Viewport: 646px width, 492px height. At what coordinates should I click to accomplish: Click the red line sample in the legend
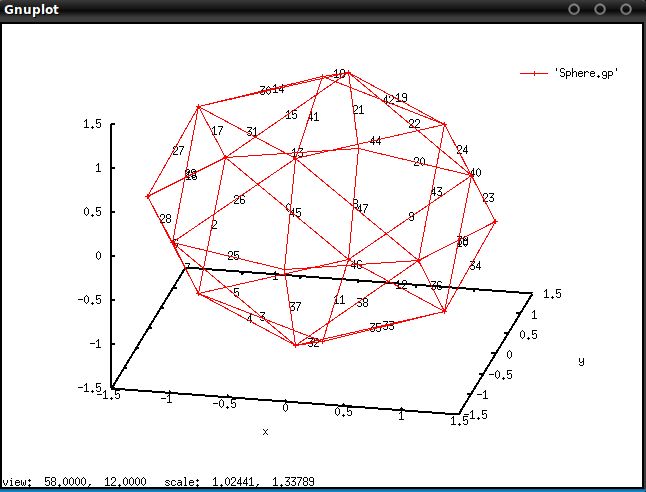(534, 73)
